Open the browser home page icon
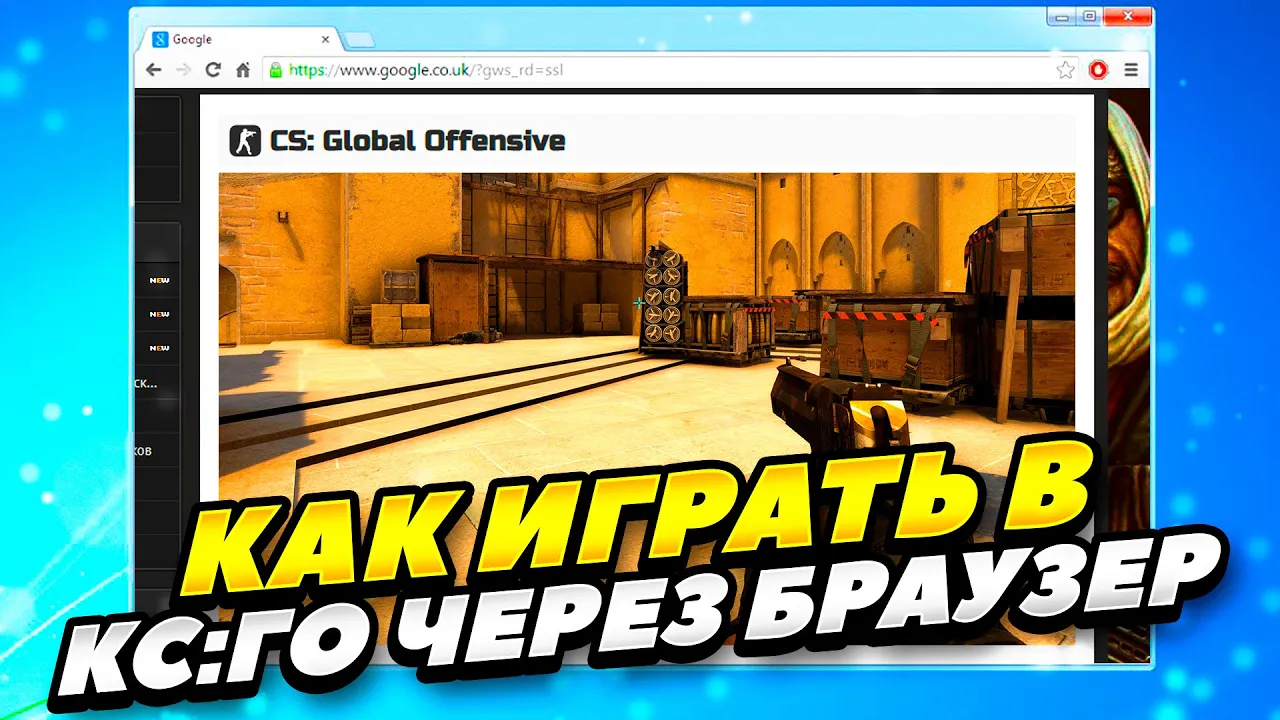The width and height of the screenshot is (1280, 720). (242, 70)
